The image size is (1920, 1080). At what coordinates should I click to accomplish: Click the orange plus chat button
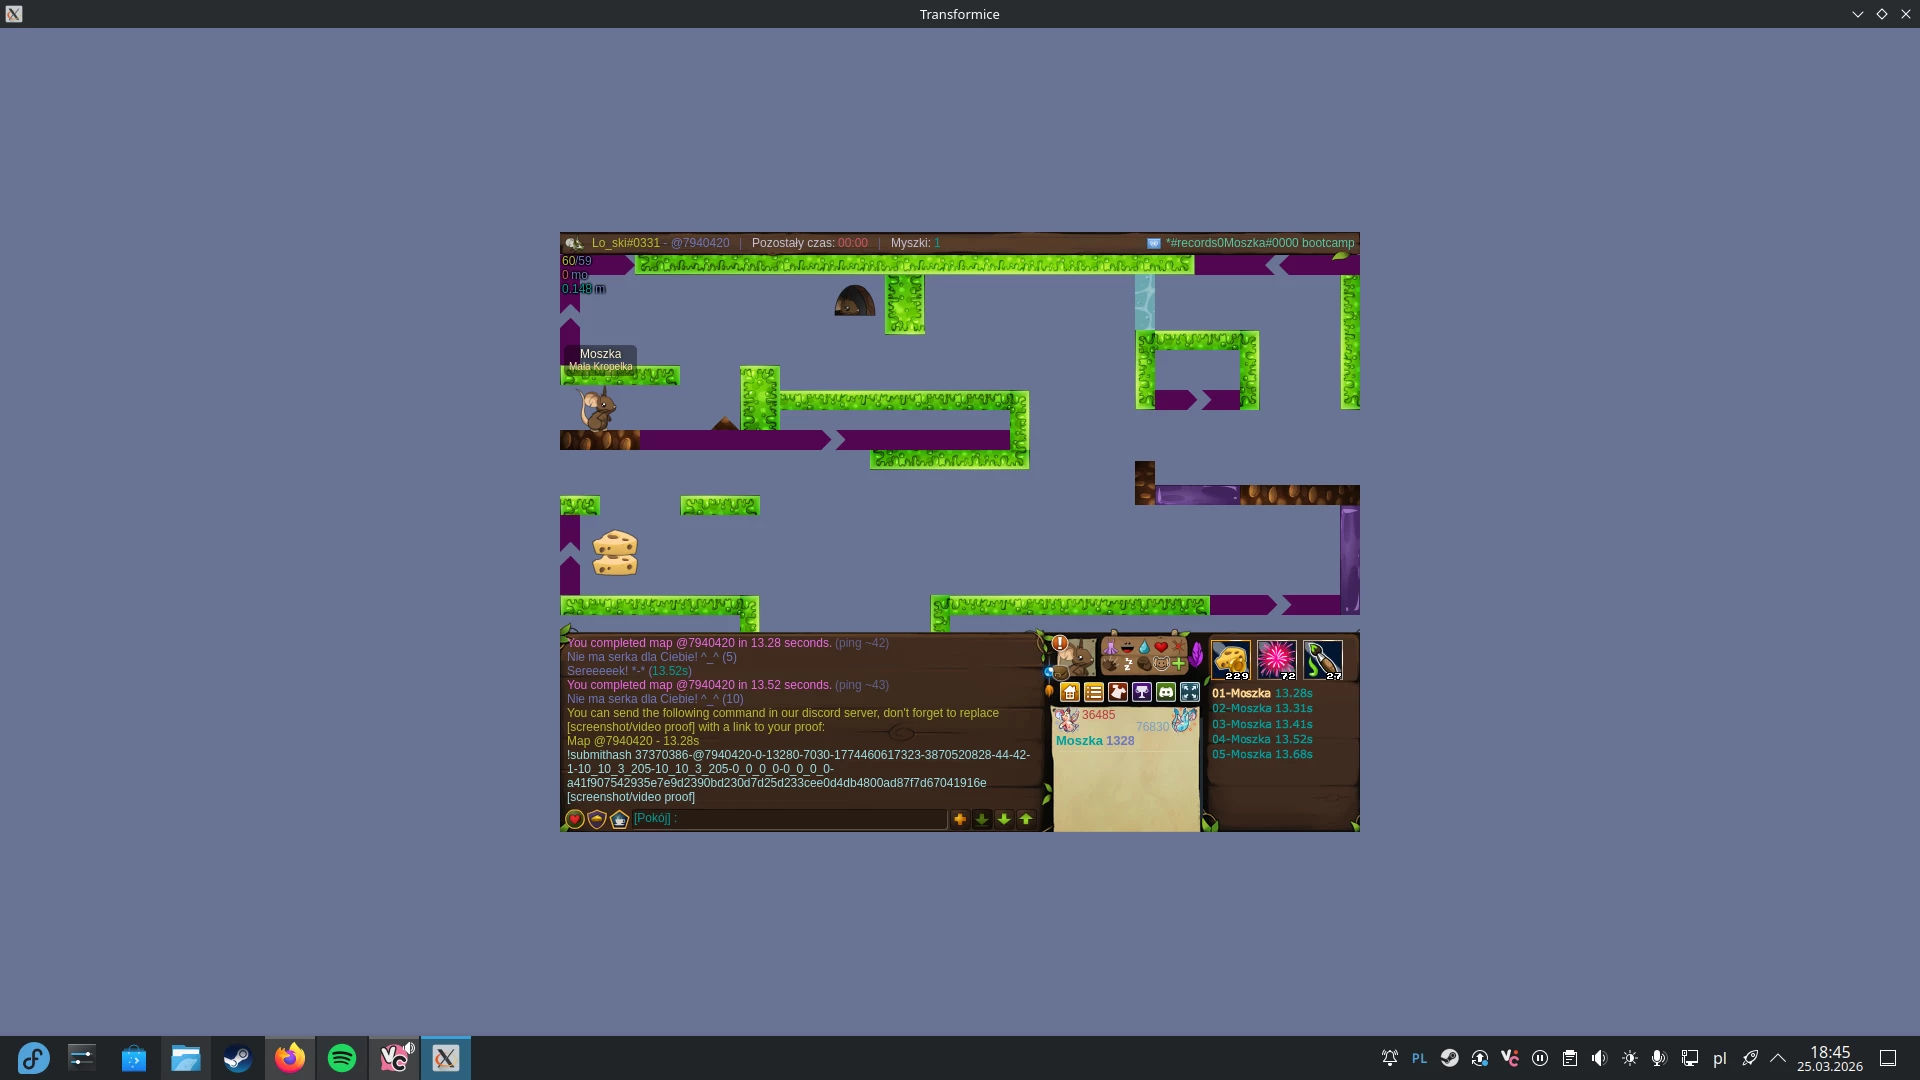[x=960, y=819]
